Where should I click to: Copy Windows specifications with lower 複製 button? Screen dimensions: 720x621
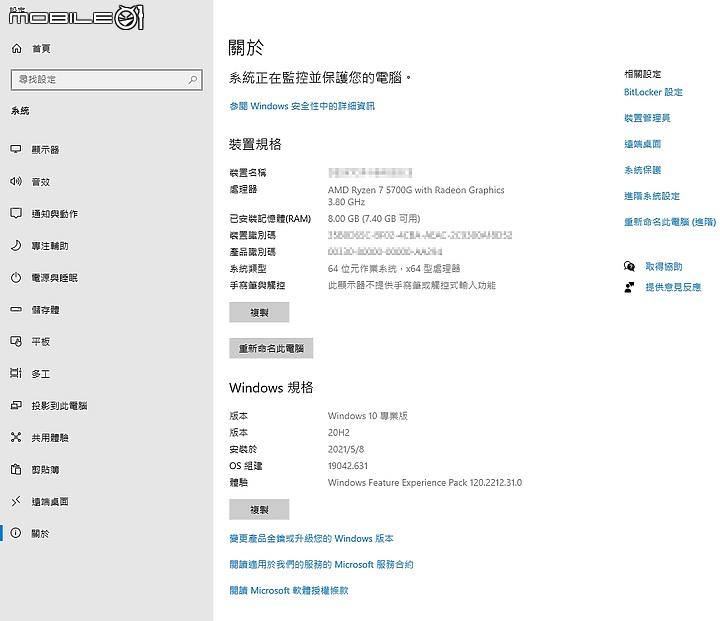[259, 509]
